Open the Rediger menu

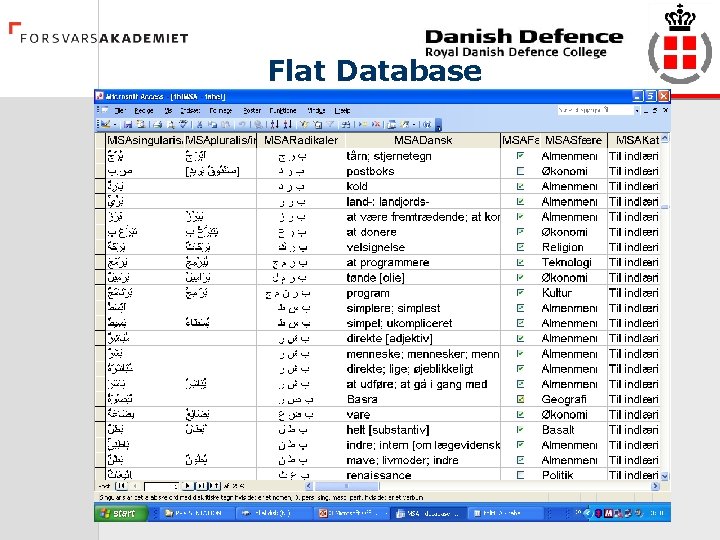[144, 111]
